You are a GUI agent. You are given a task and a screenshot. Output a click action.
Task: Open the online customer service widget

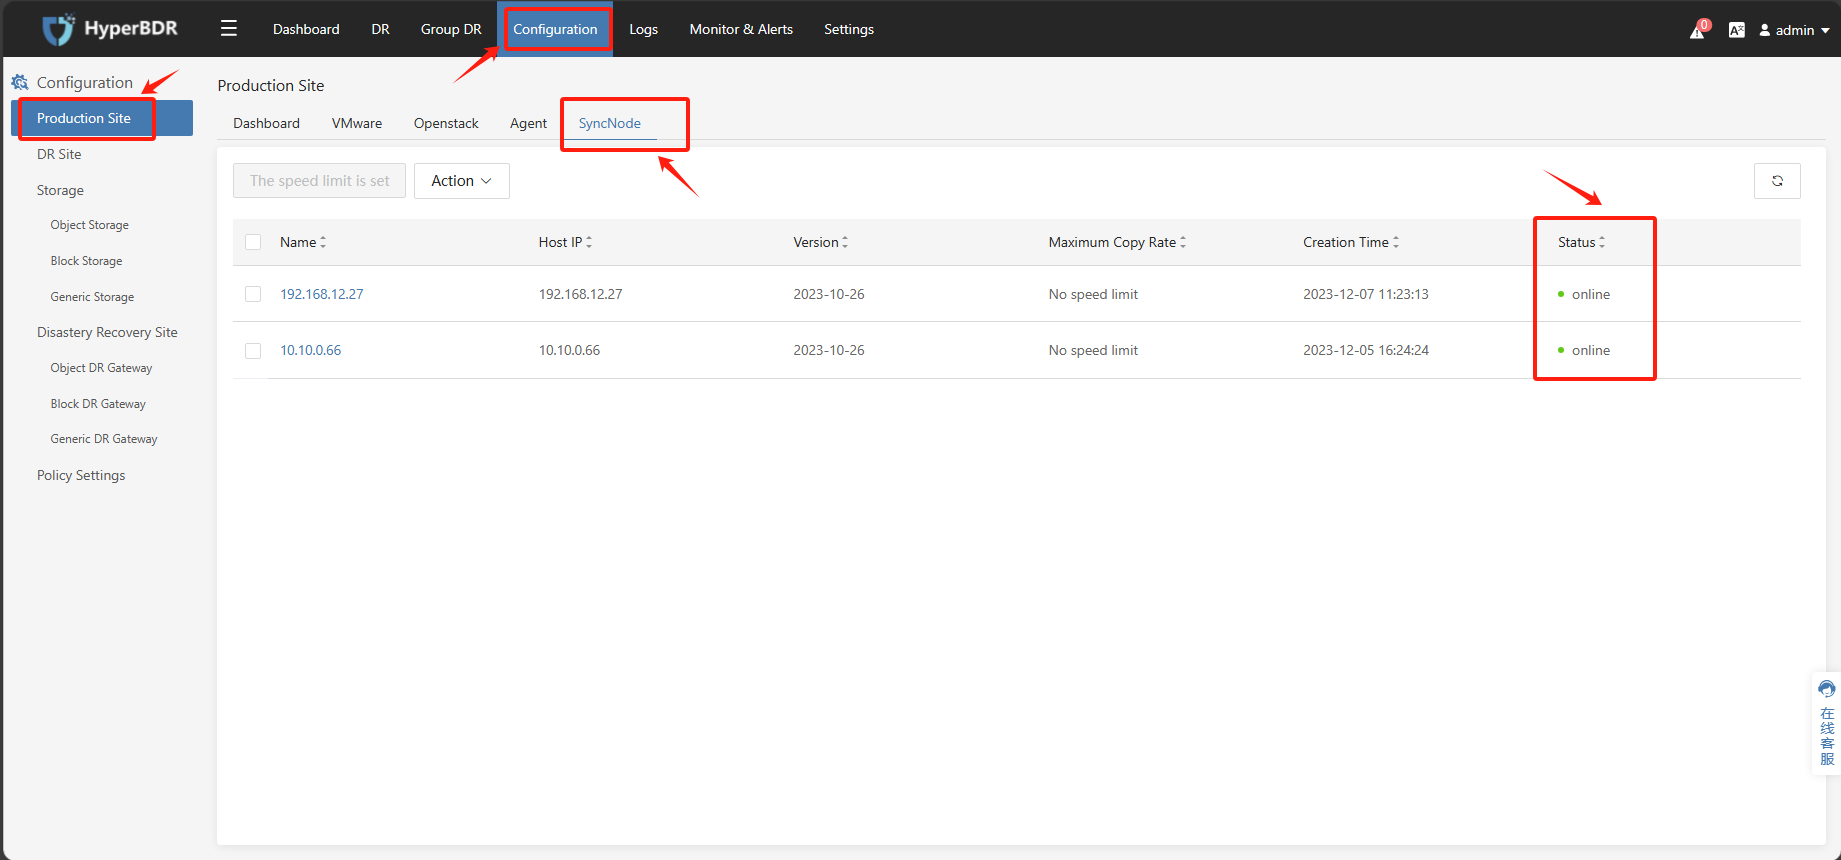coord(1827,723)
